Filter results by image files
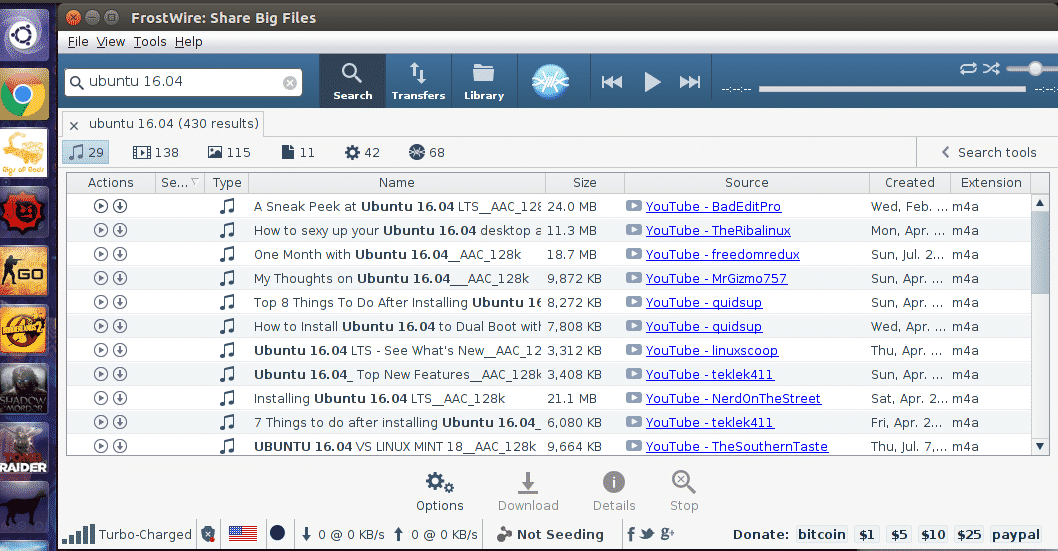 [x=229, y=152]
